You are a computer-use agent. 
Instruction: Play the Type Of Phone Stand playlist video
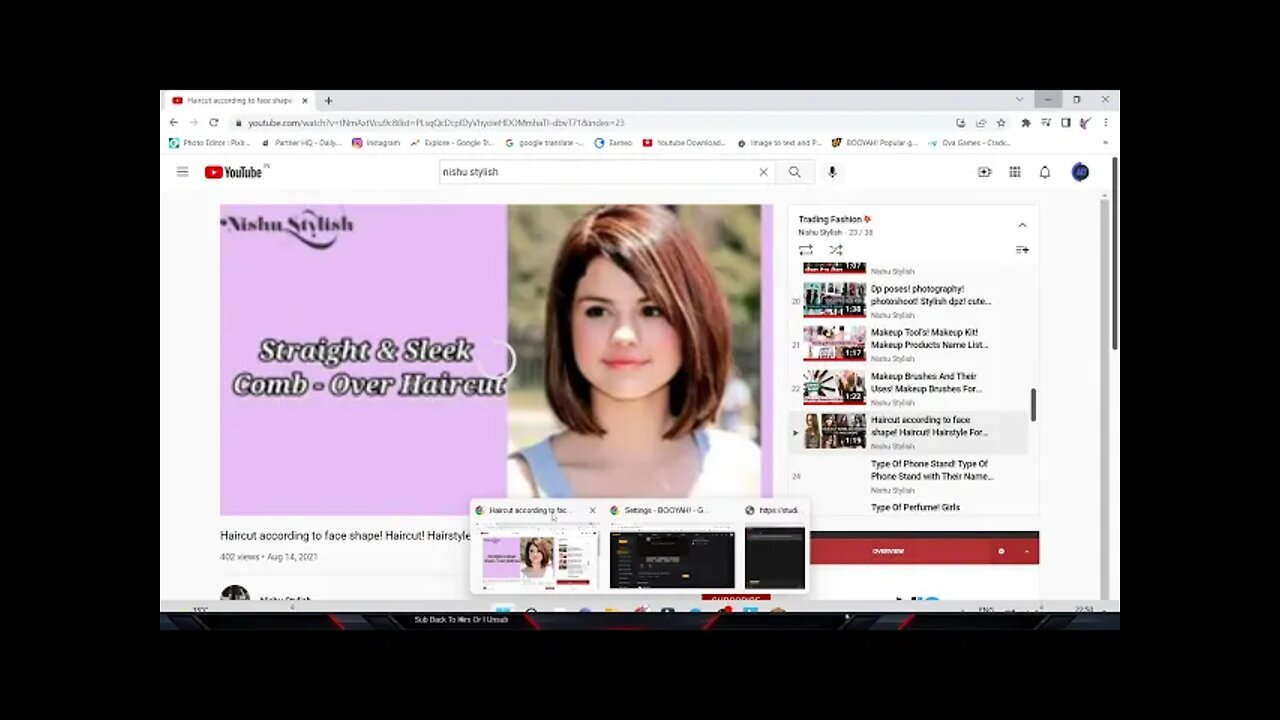click(909, 476)
